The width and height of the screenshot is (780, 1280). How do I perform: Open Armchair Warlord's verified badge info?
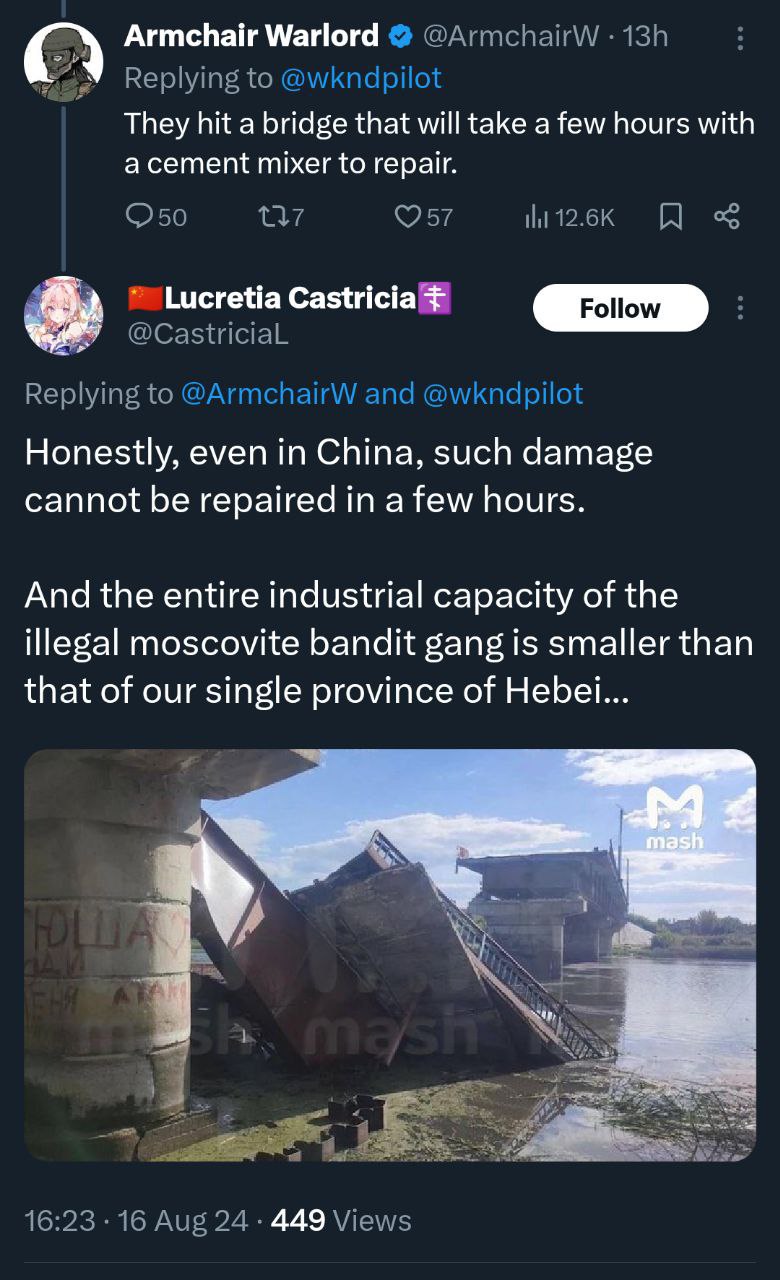400,37
